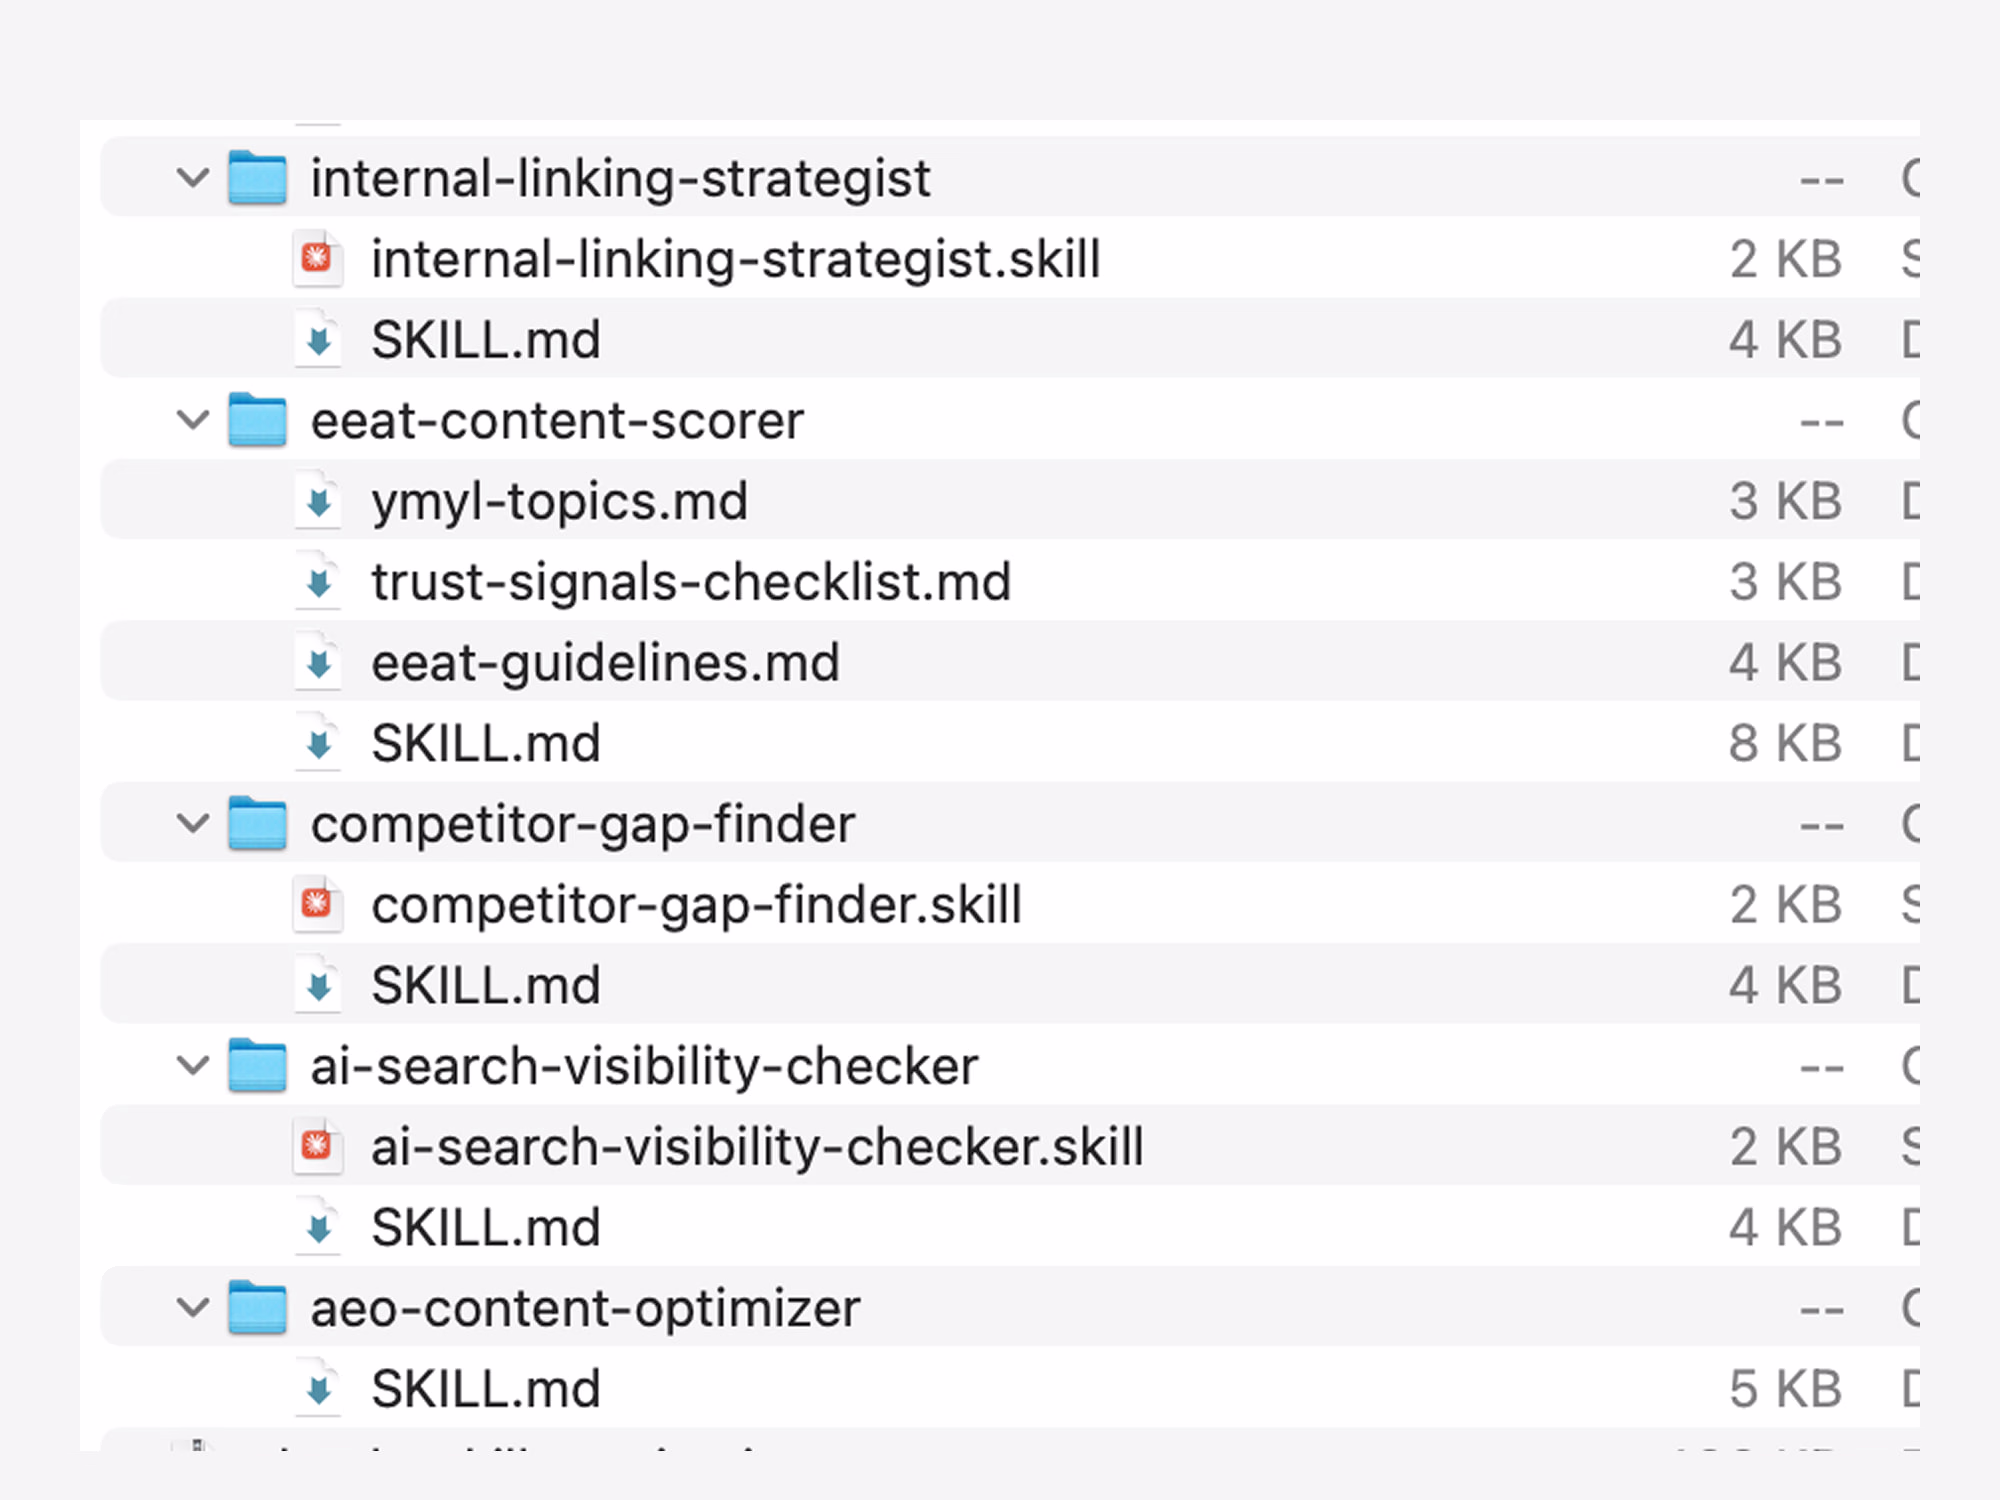Select the 5 KB SKILL.md file
The image size is (2000, 1500).
coord(486,1389)
